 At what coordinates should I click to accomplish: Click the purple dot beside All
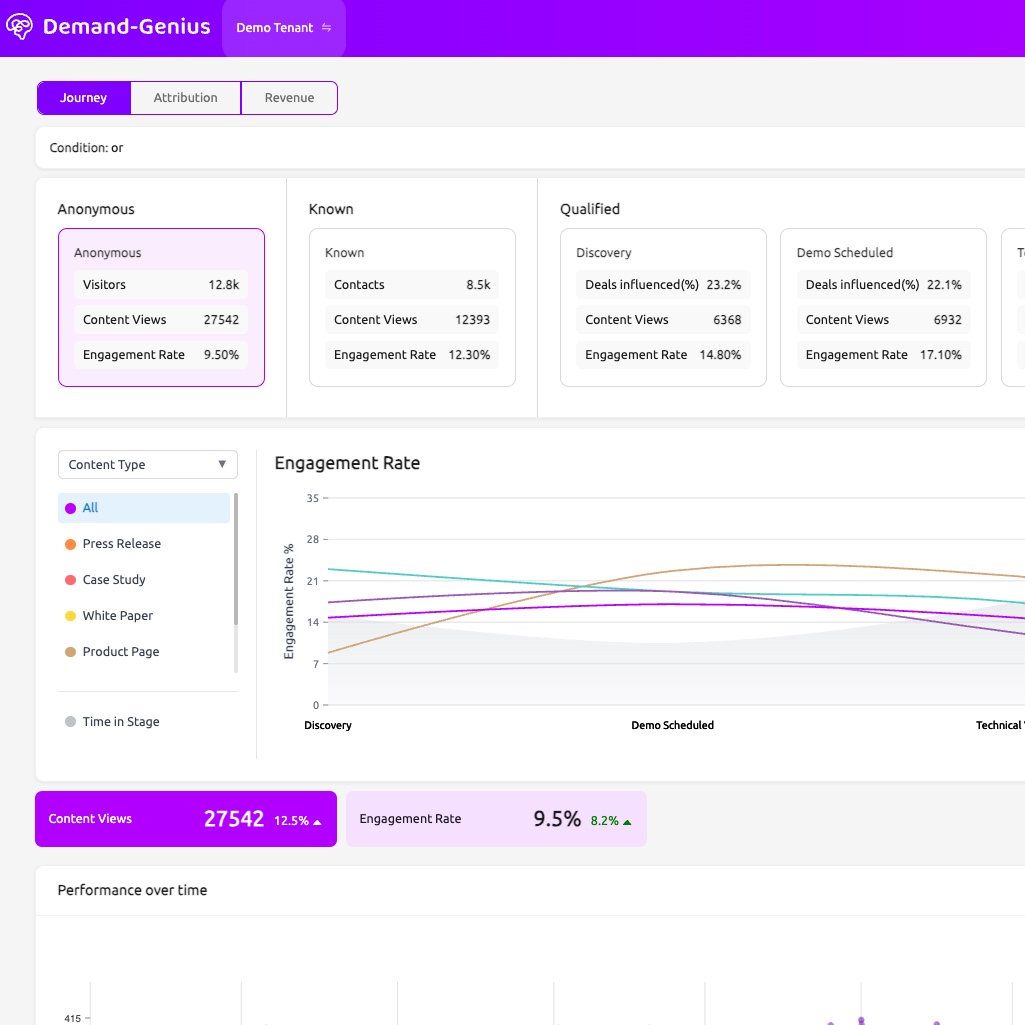tap(70, 508)
